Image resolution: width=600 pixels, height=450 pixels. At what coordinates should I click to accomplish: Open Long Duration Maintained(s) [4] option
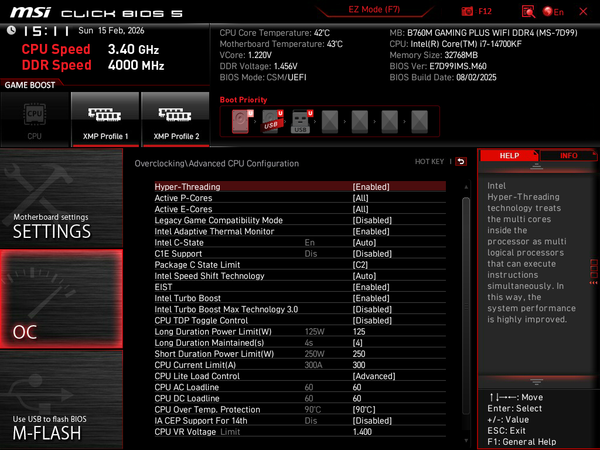[x=300, y=342]
